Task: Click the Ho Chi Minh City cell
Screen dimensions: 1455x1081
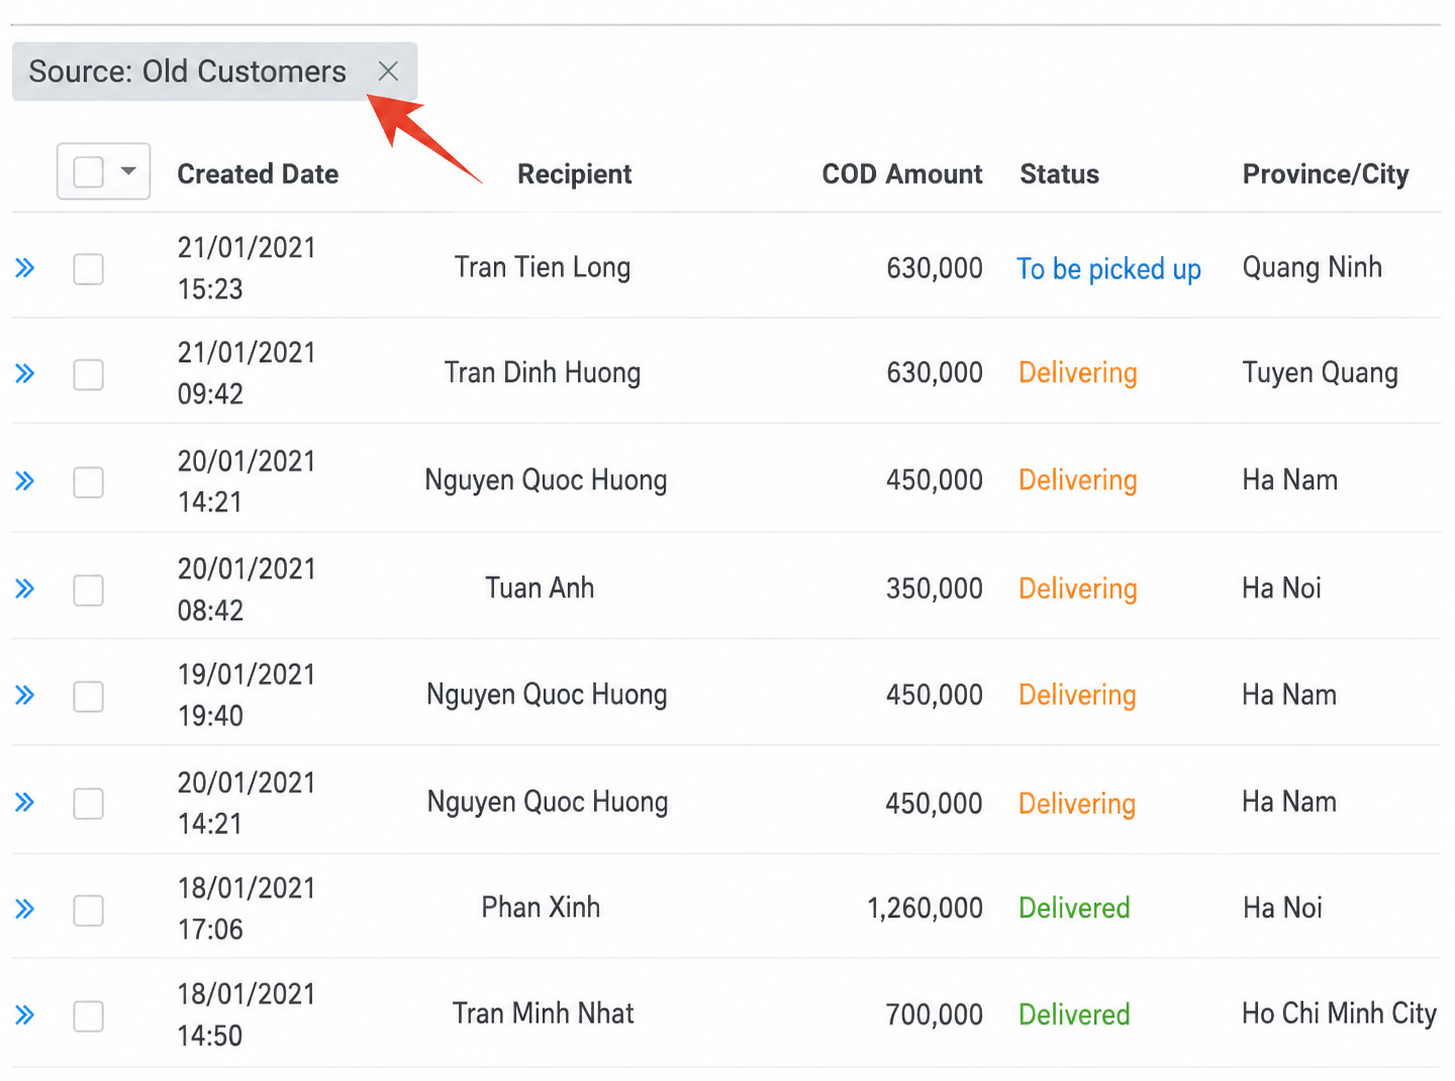Action: click(x=1339, y=1014)
